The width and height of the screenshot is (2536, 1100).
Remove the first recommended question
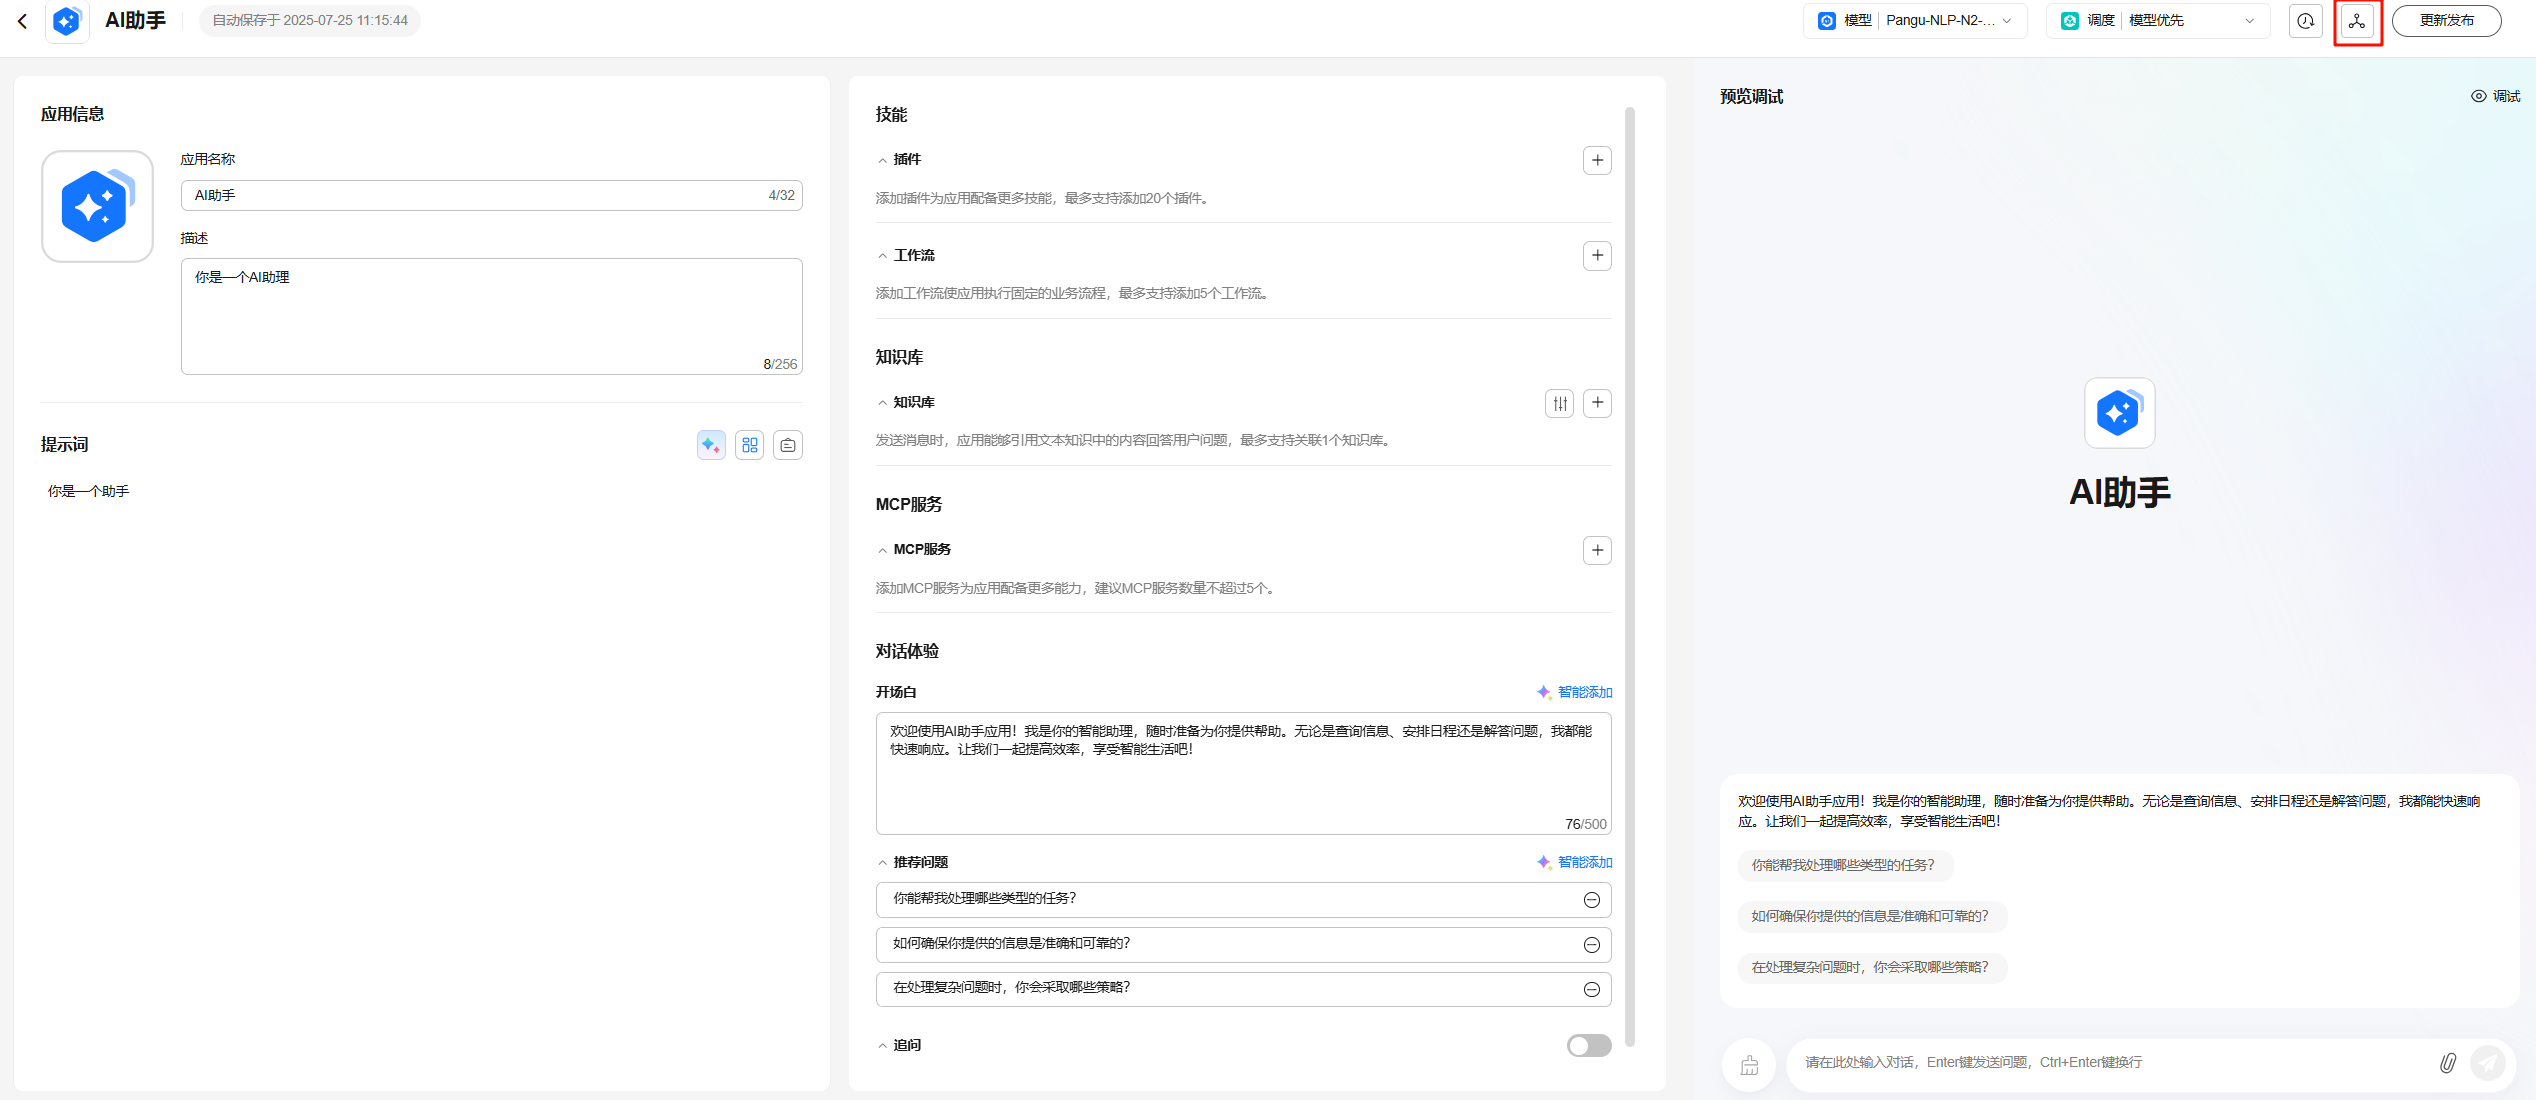[1591, 900]
